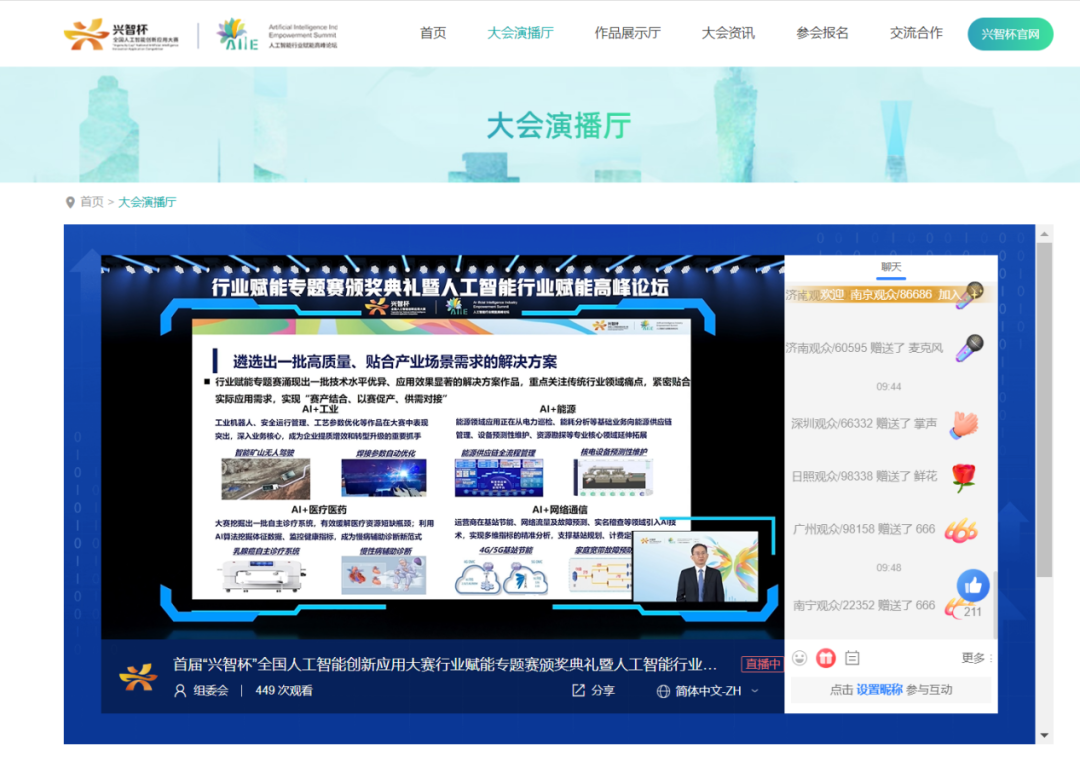Click the live video stream area
The width and height of the screenshot is (1080, 767).
click(x=441, y=450)
